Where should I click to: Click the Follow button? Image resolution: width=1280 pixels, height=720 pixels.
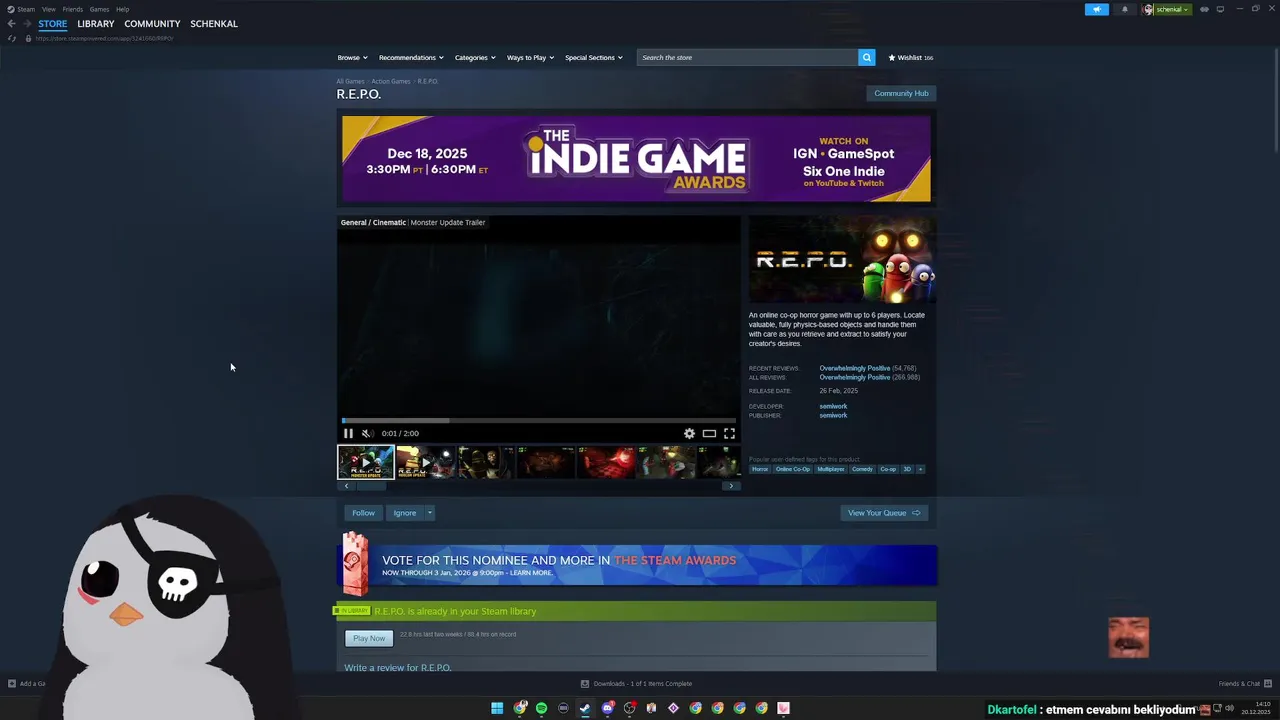363,513
